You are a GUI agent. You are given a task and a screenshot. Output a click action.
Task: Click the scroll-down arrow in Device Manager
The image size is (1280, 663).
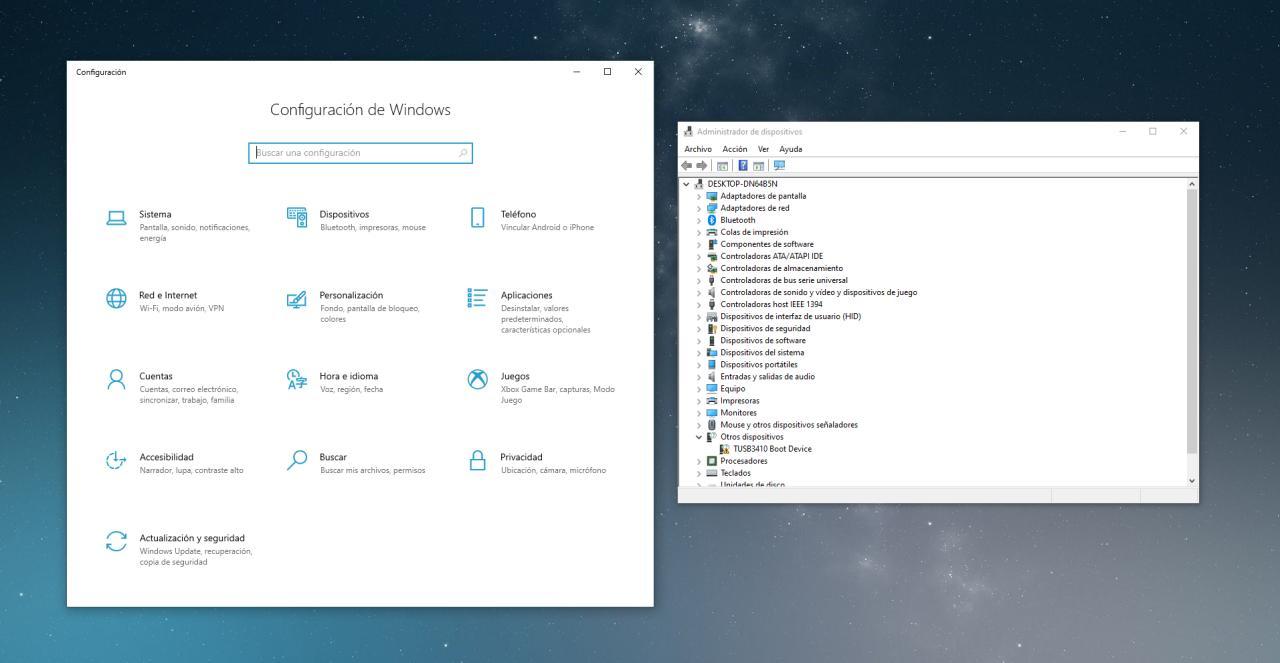[1191, 481]
